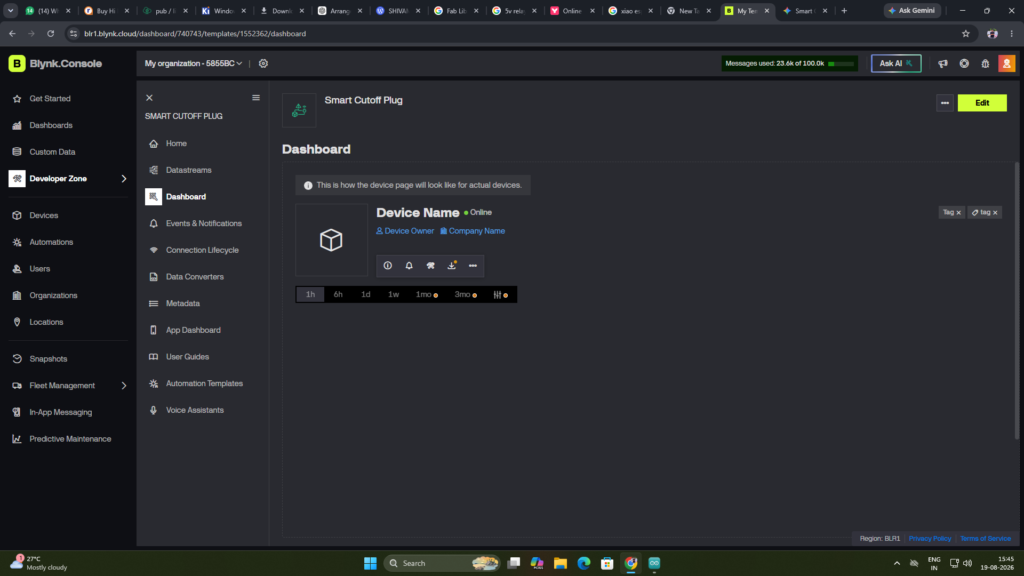Click the device cube image
This screenshot has width=1024, height=576.
[x=331, y=240]
